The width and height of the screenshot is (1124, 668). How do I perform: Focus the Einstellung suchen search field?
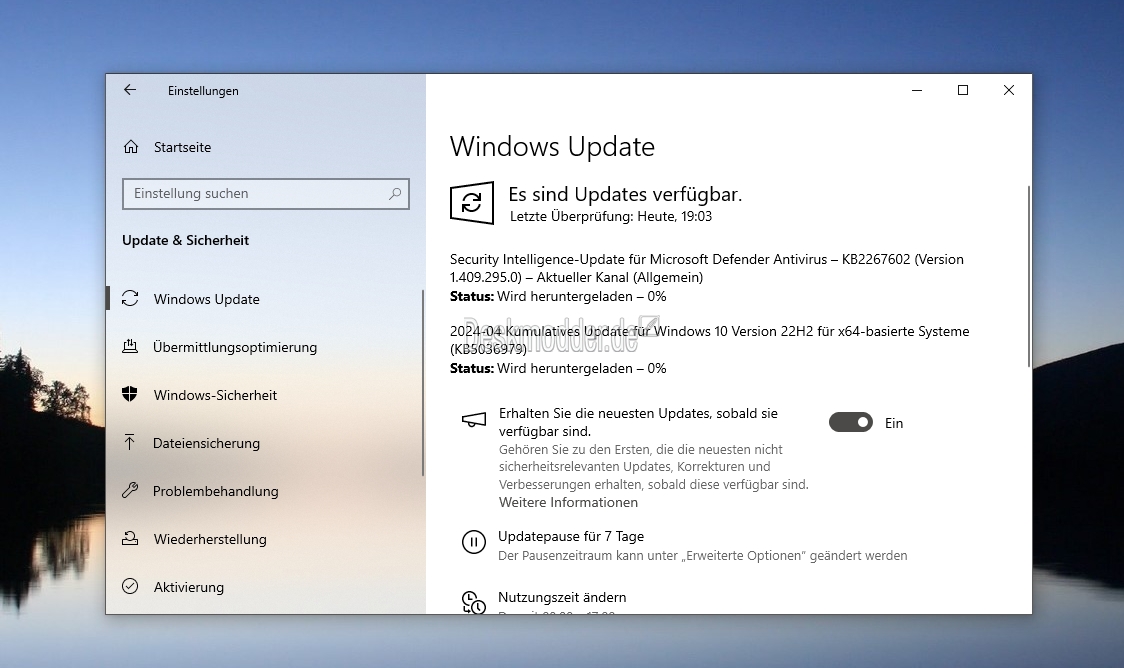pos(266,194)
